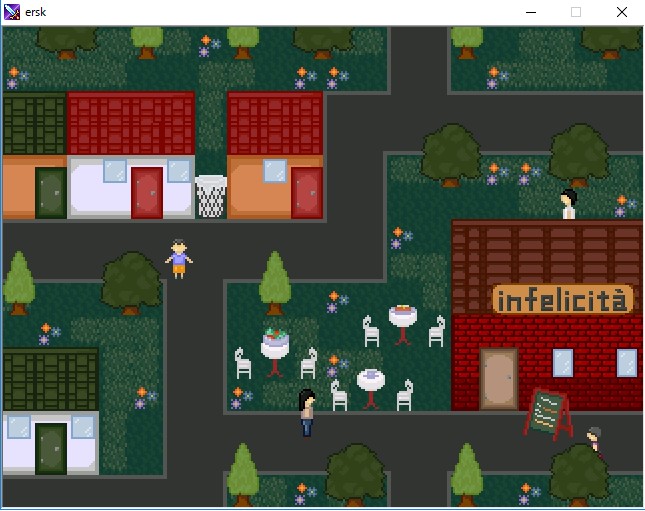Click the blond character in purple shirt
Viewport: 645px width, 511px height.
pyautogui.click(x=178, y=258)
